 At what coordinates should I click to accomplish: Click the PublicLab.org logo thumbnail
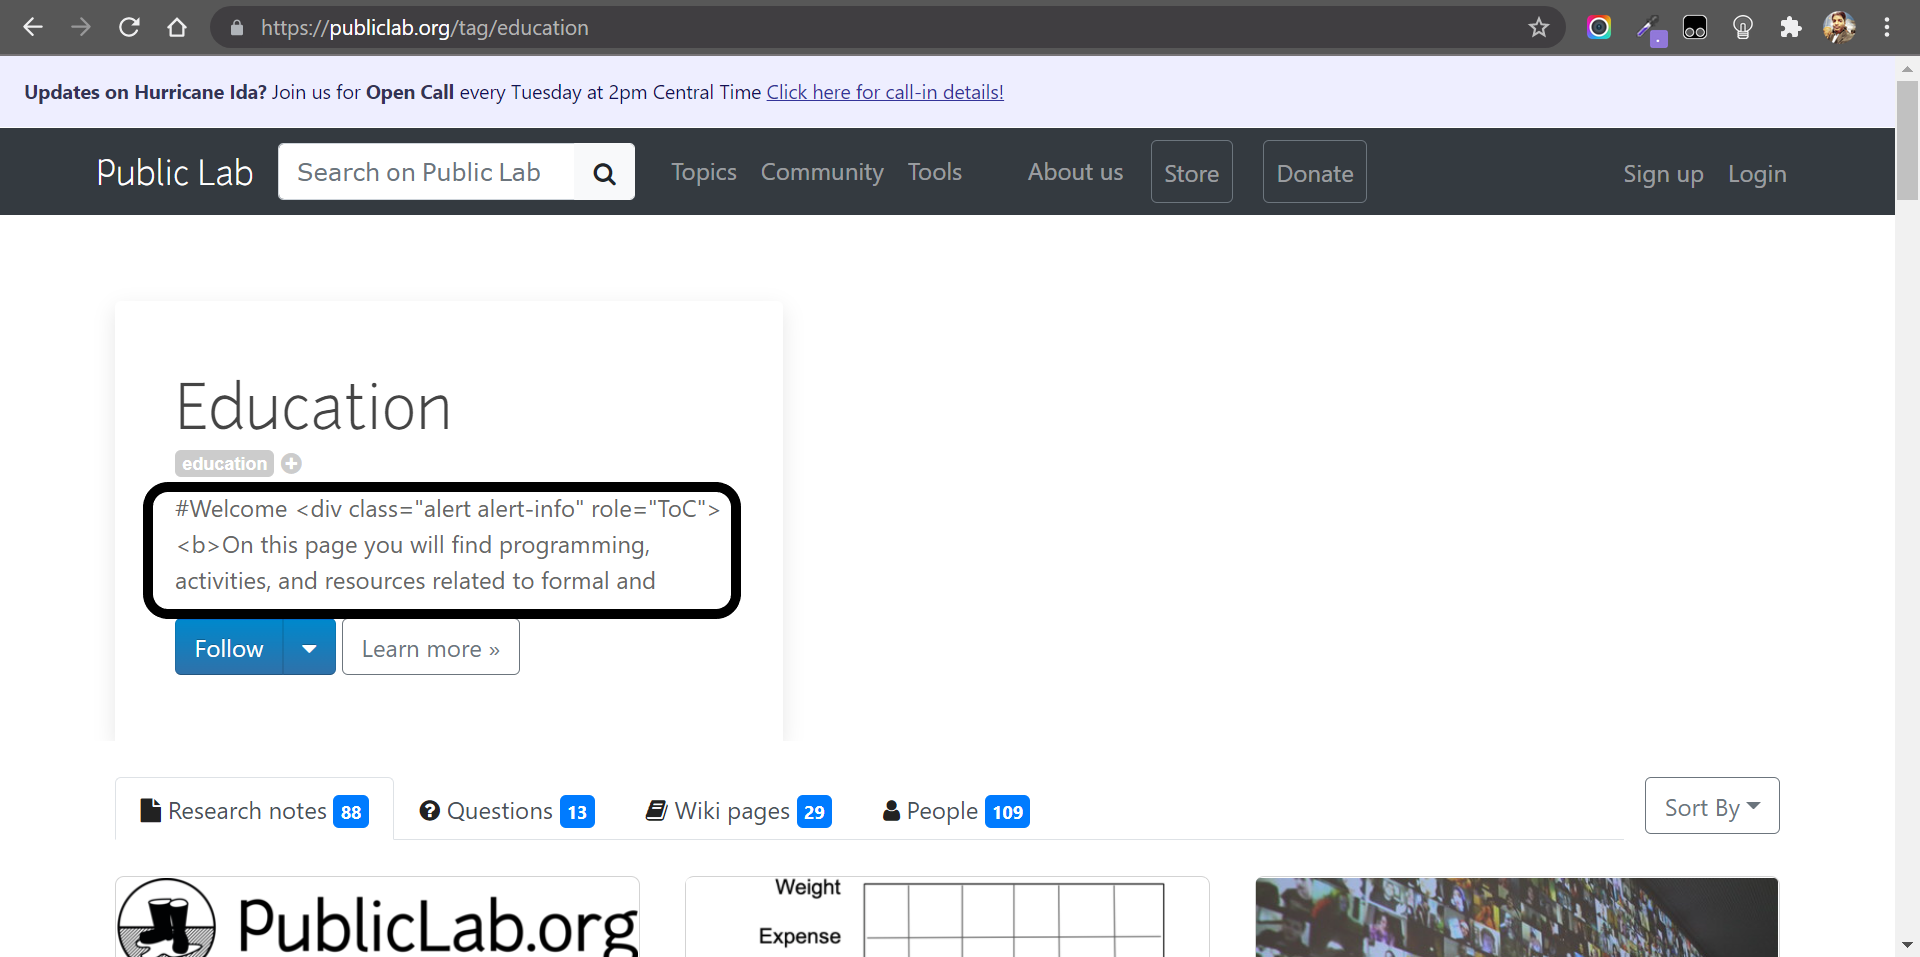(377, 917)
